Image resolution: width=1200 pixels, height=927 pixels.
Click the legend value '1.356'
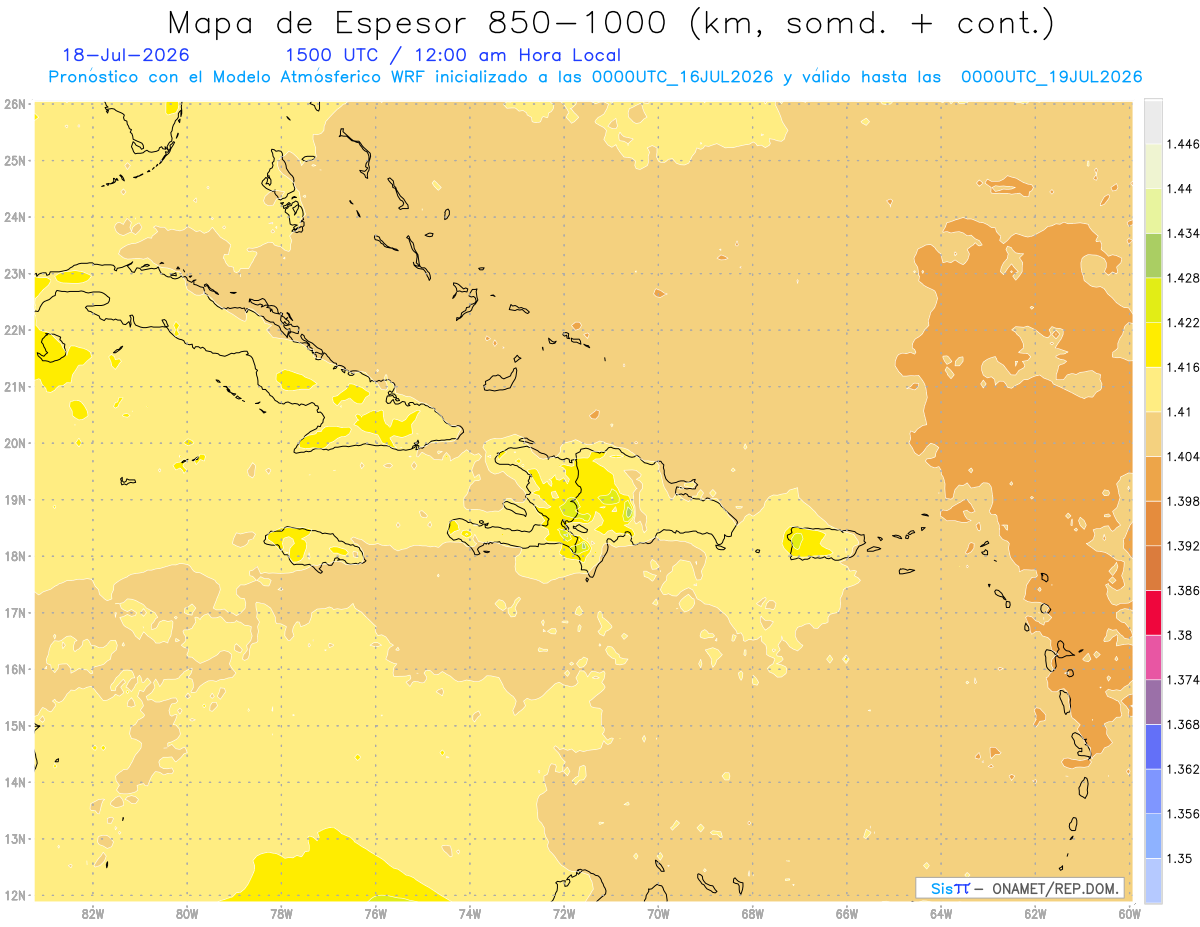1183,814
